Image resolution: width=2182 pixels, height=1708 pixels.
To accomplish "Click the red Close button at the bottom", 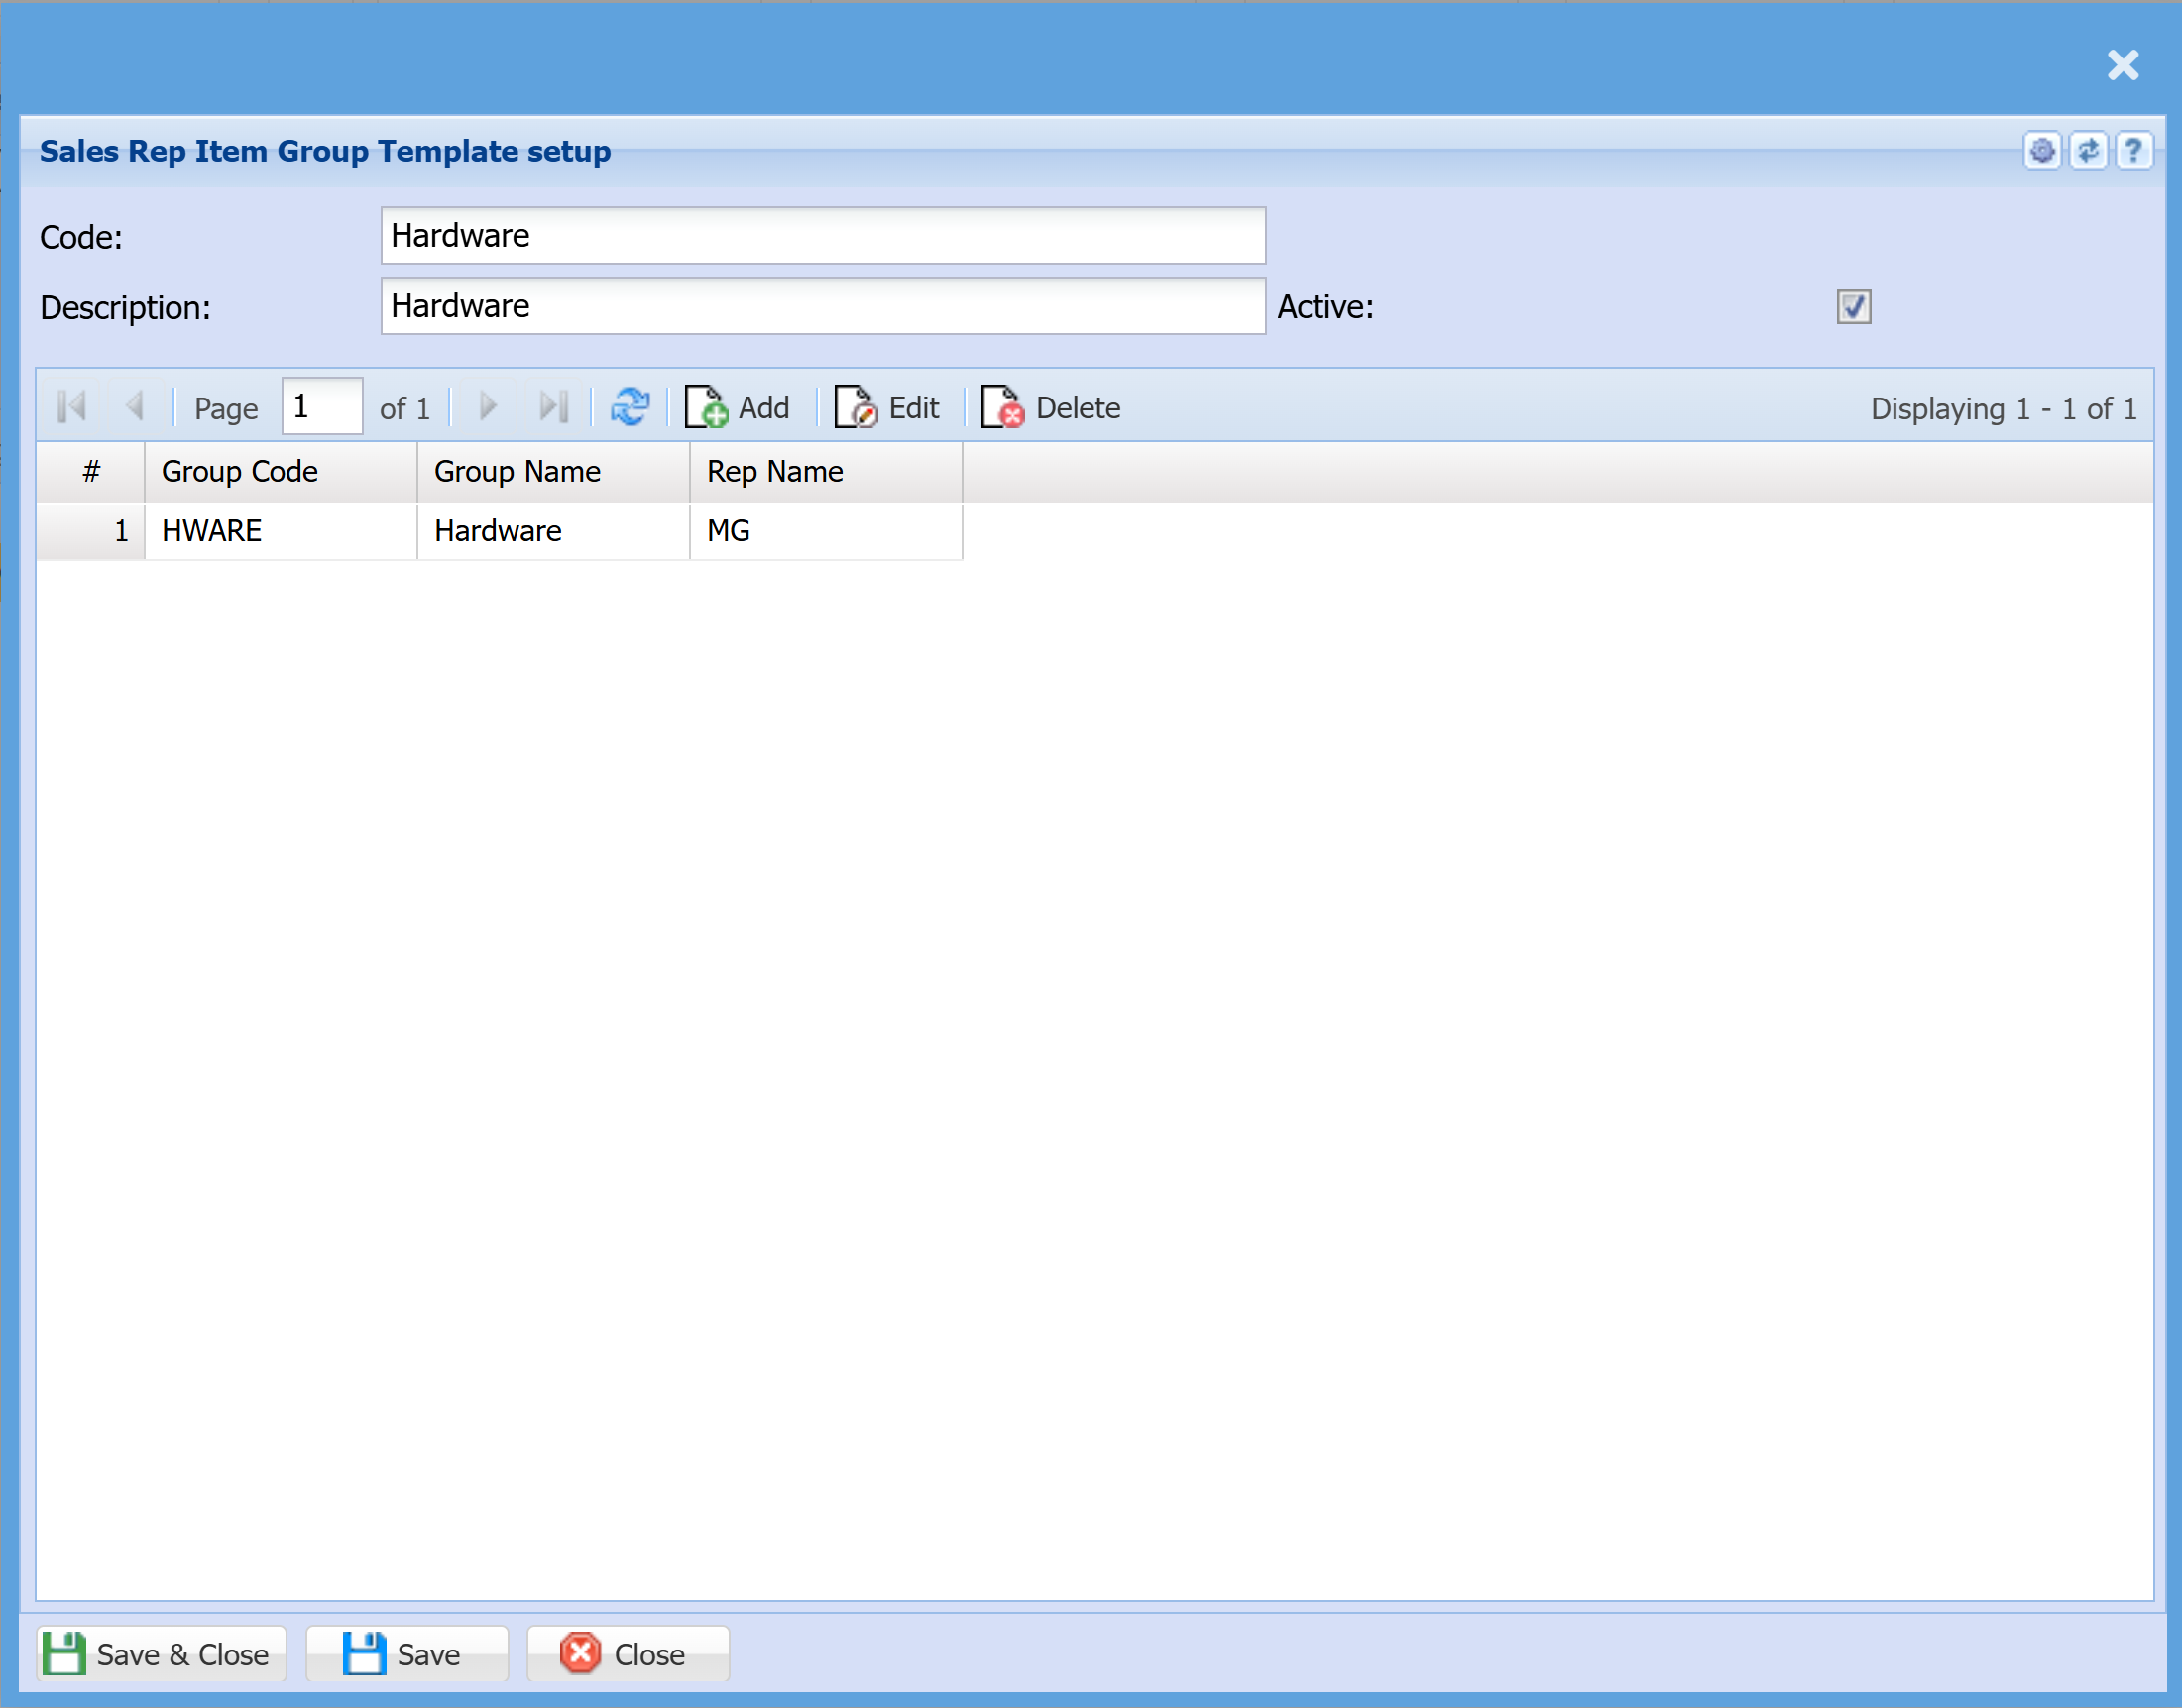I will [x=627, y=1654].
